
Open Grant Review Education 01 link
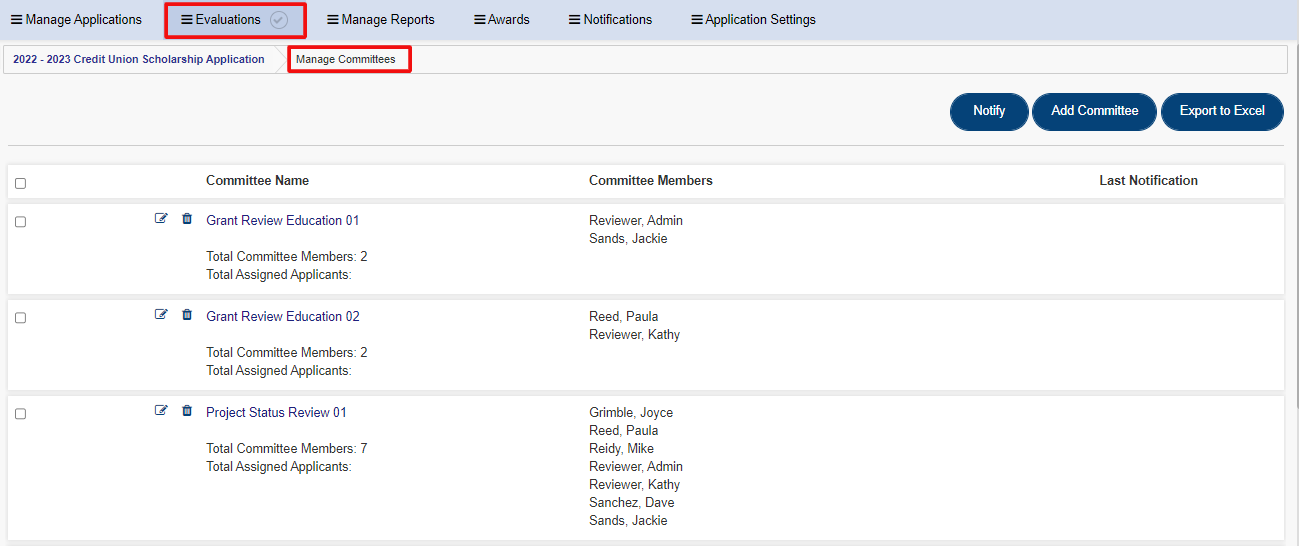click(283, 220)
